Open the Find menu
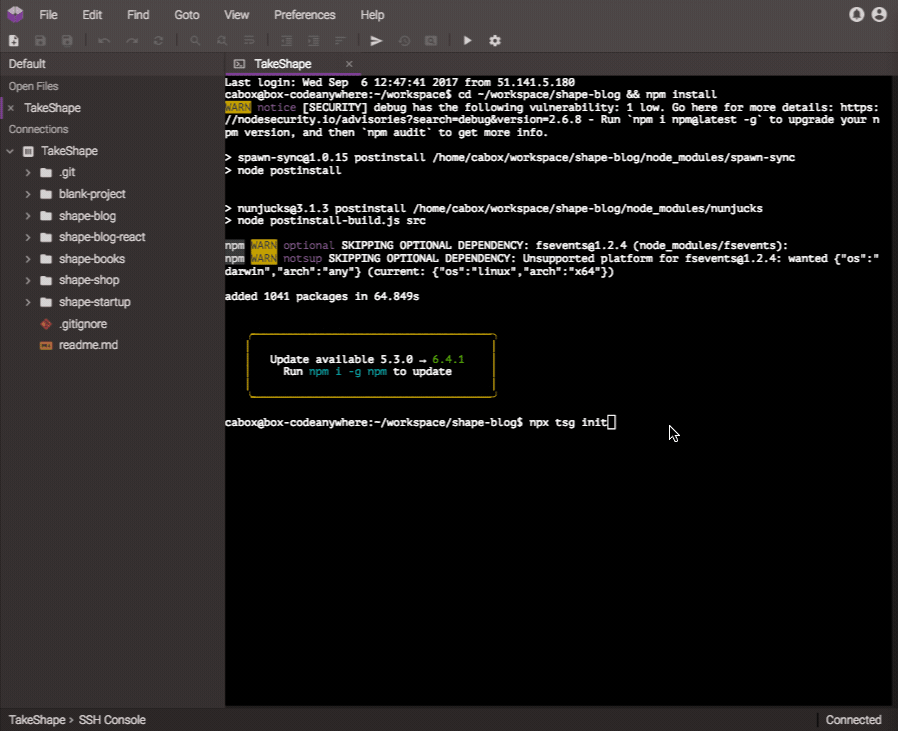 138,15
